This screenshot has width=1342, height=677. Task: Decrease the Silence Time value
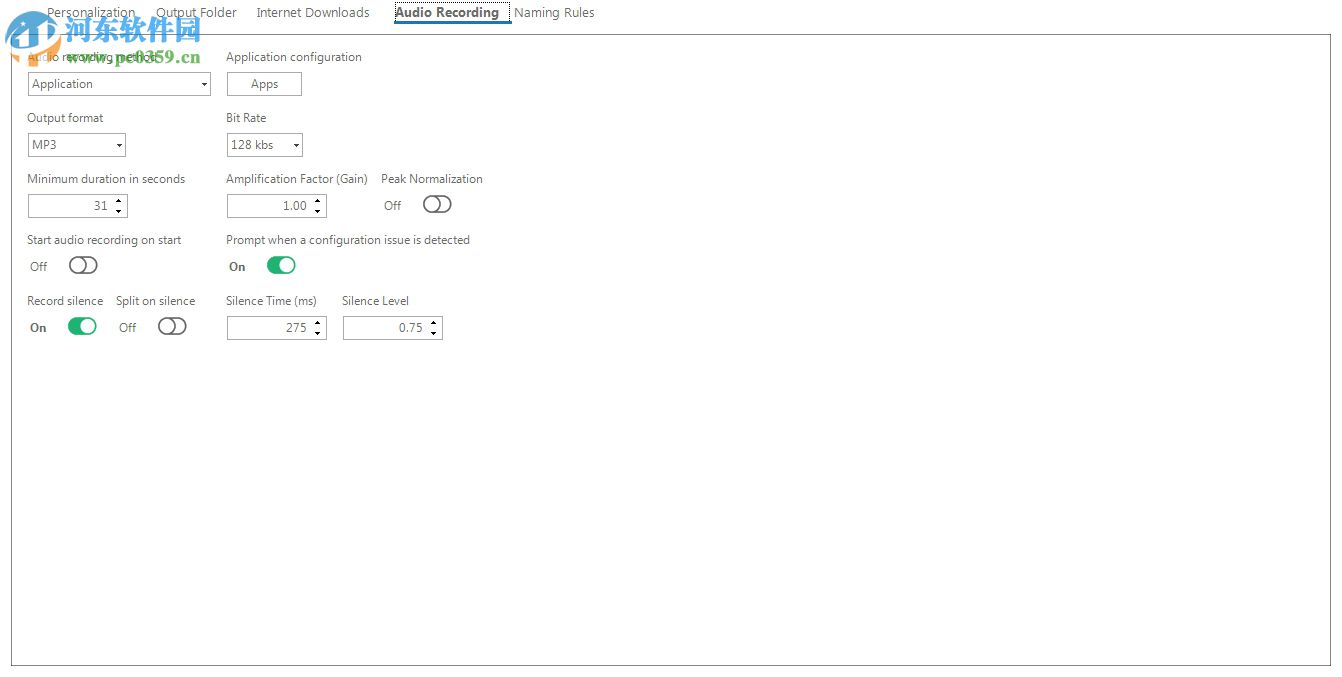tap(318, 333)
